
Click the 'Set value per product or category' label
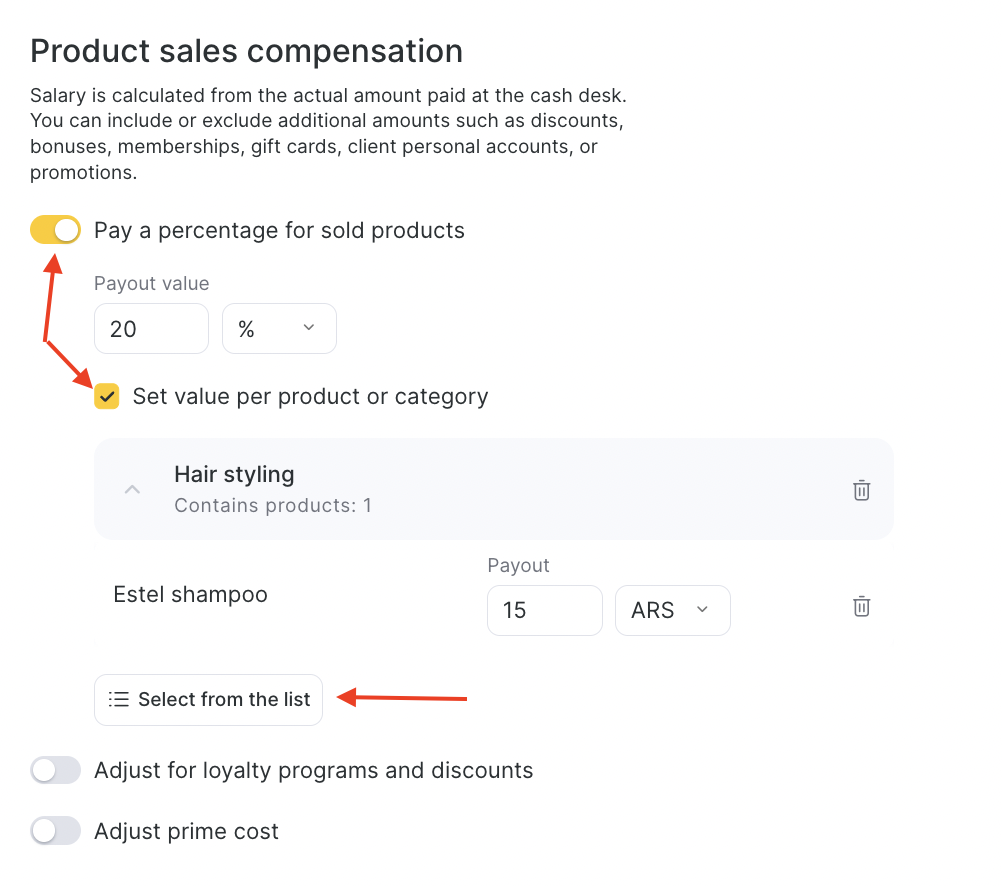310,397
